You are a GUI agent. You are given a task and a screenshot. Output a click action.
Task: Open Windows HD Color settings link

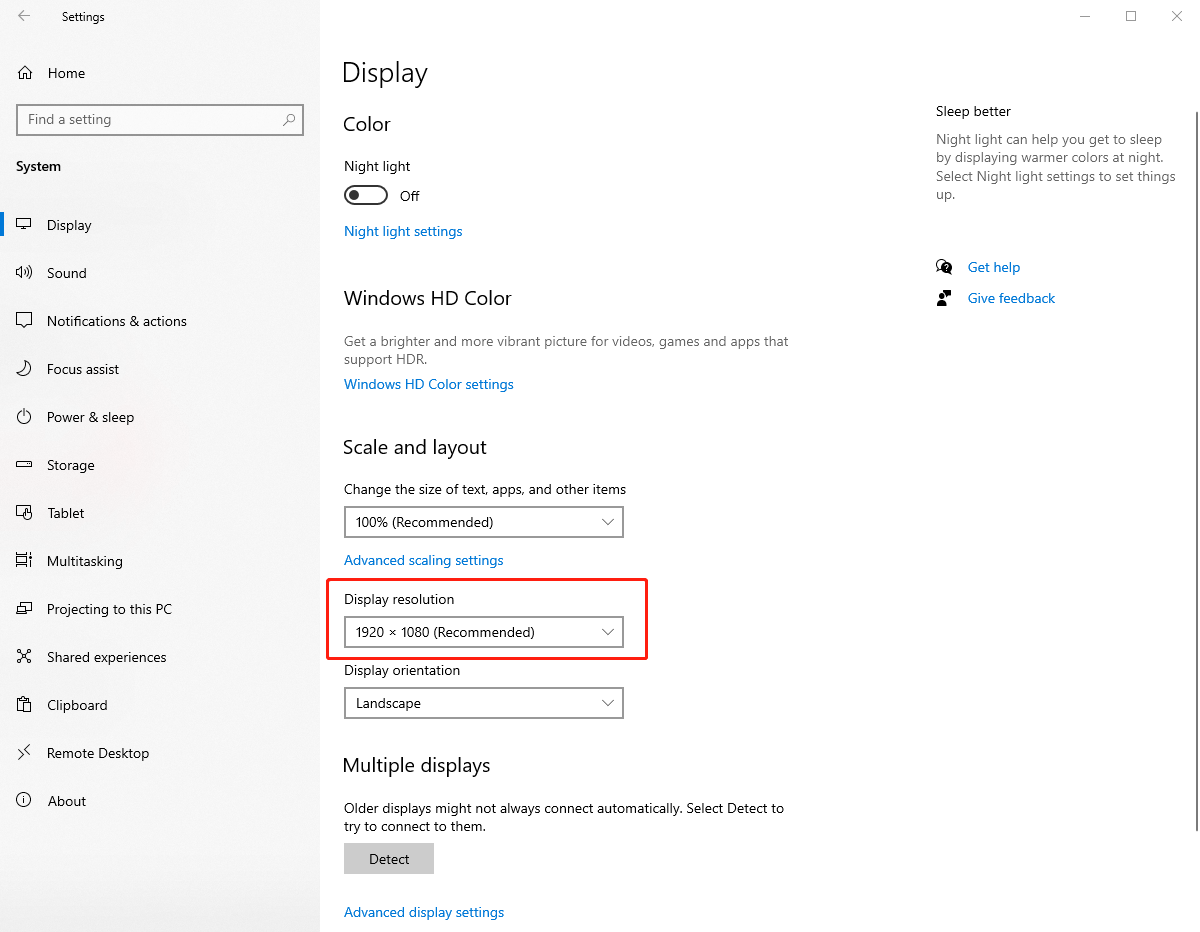click(428, 384)
